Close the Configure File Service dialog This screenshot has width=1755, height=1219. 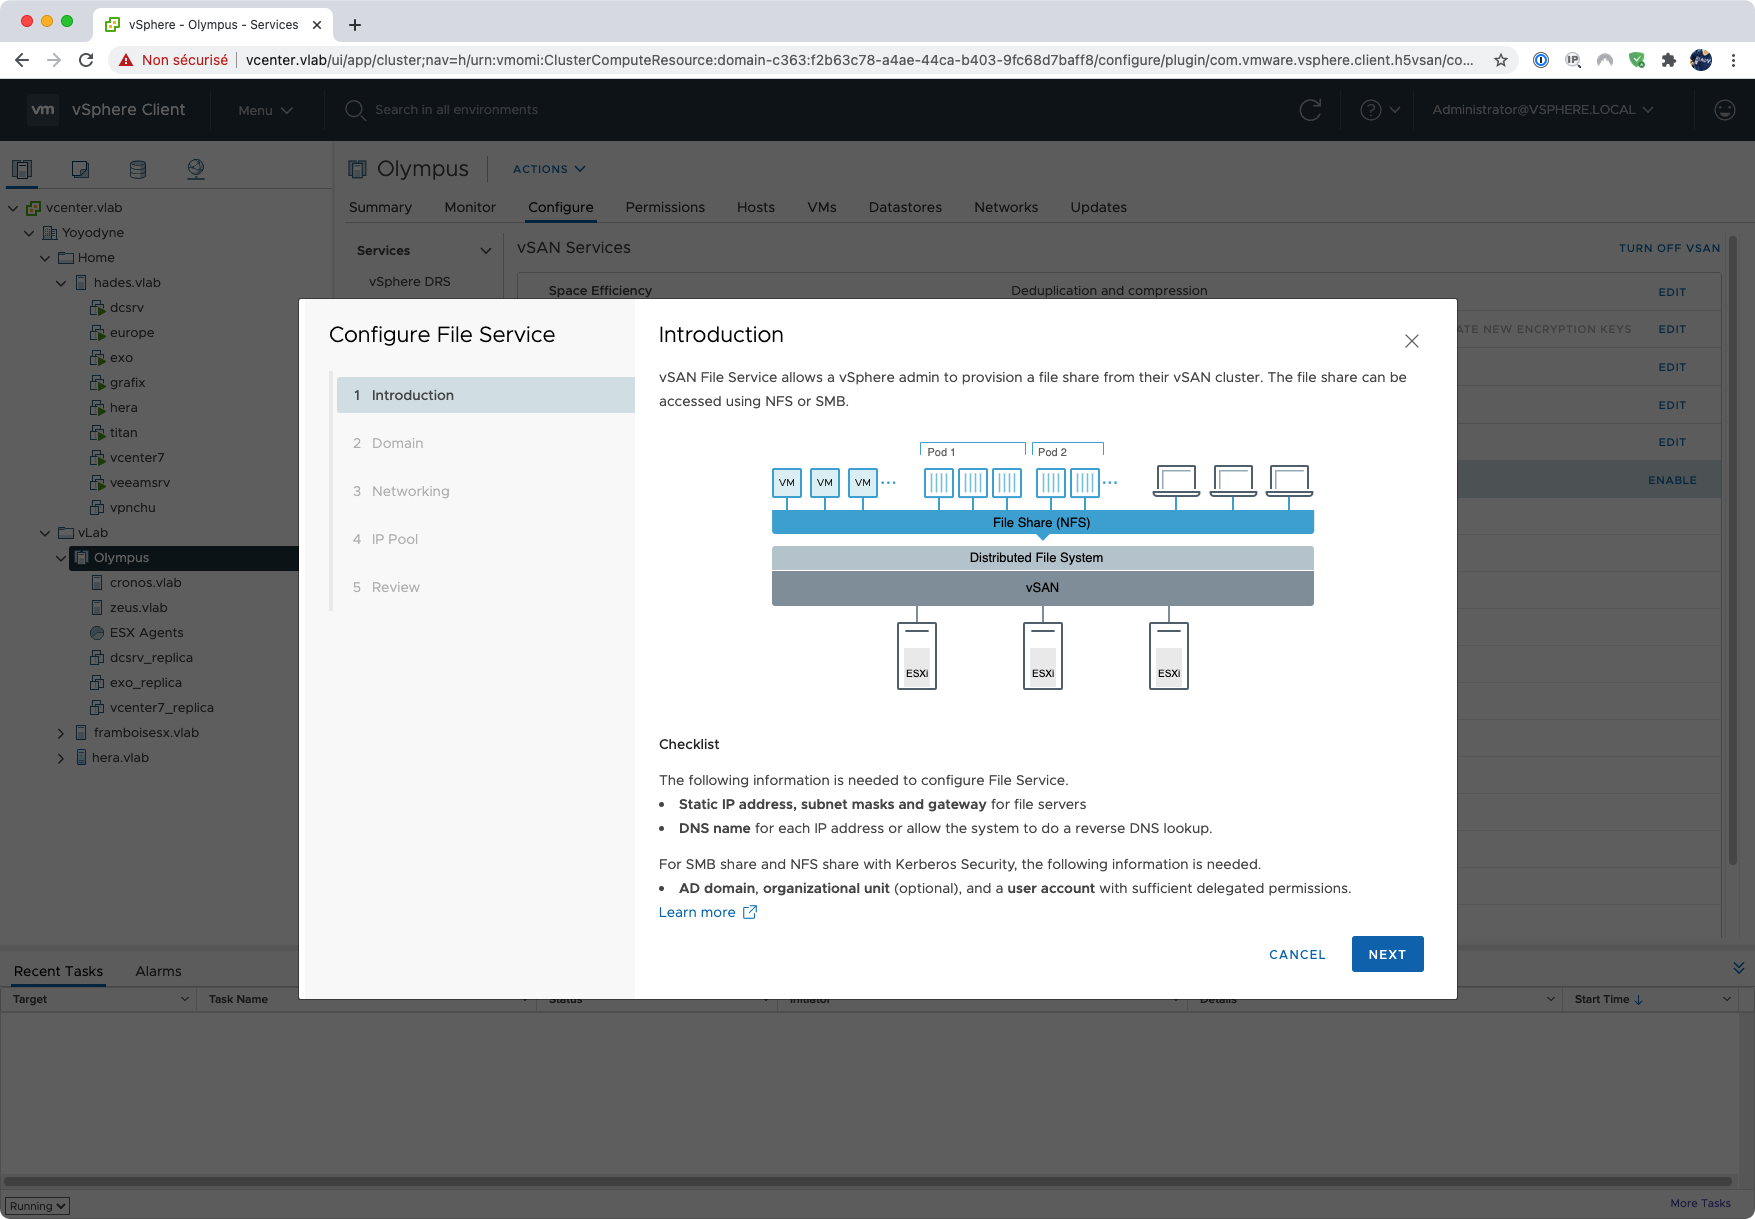coord(1411,341)
